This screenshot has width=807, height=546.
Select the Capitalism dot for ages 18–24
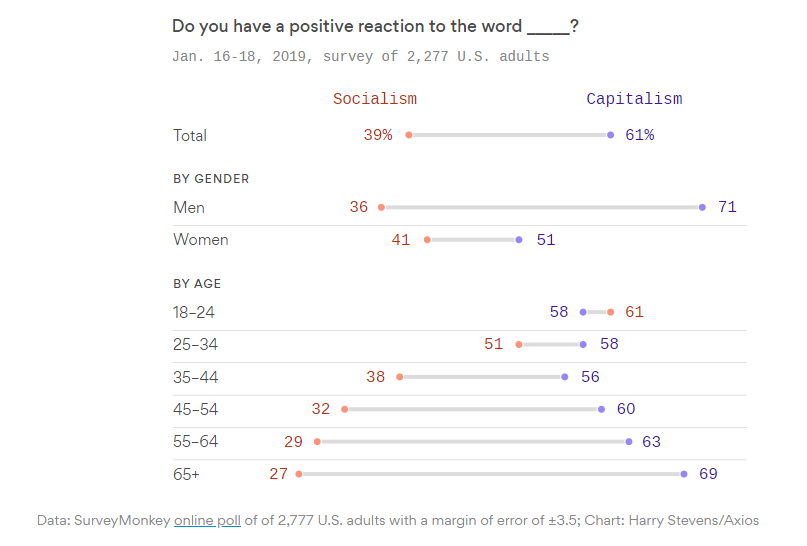click(583, 312)
